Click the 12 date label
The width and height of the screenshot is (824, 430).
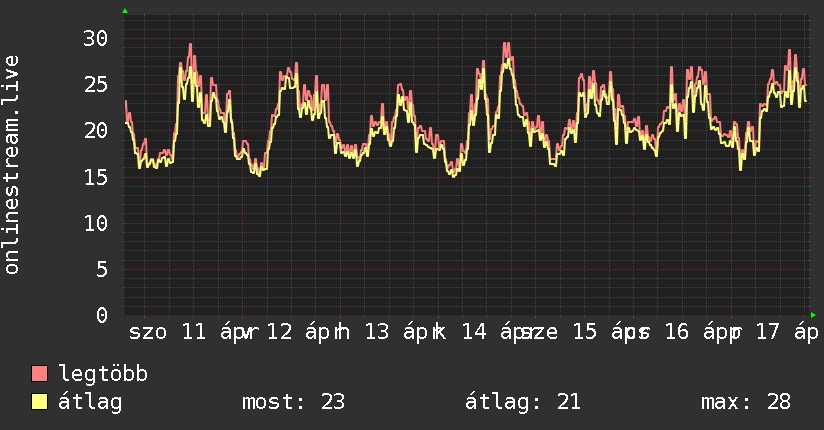point(280,332)
